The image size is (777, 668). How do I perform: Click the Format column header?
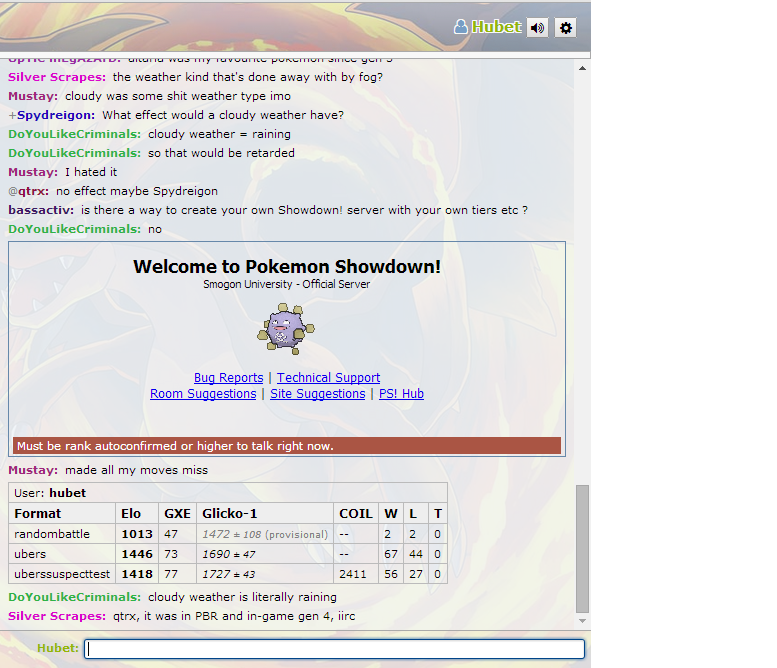click(x=62, y=513)
